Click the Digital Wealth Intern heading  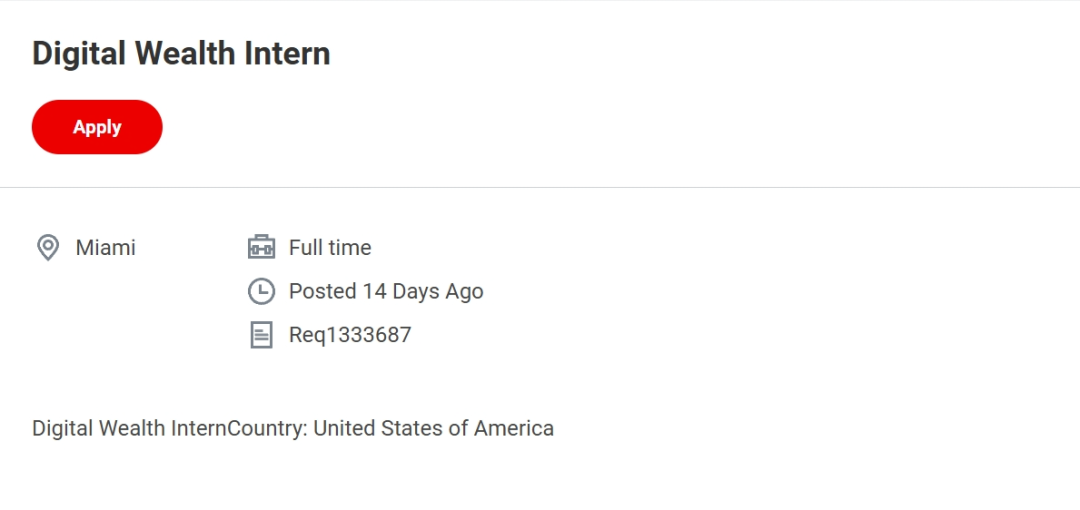(181, 53)
